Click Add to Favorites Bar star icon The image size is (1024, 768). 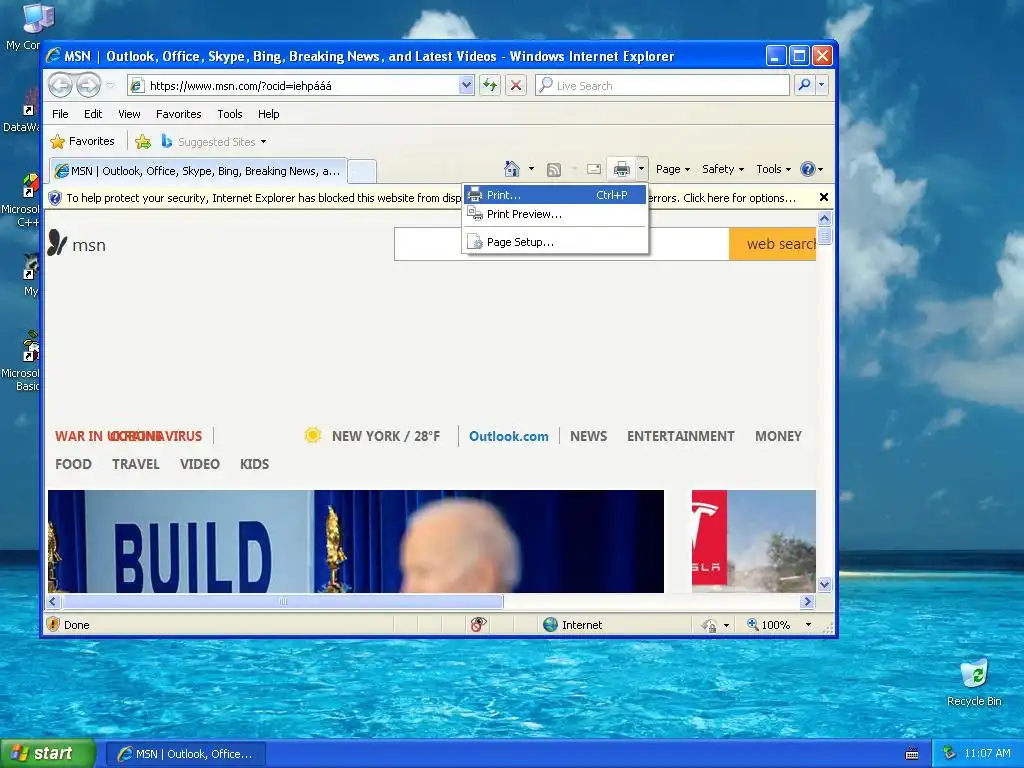pyautogui.click(x=143, y=141)
